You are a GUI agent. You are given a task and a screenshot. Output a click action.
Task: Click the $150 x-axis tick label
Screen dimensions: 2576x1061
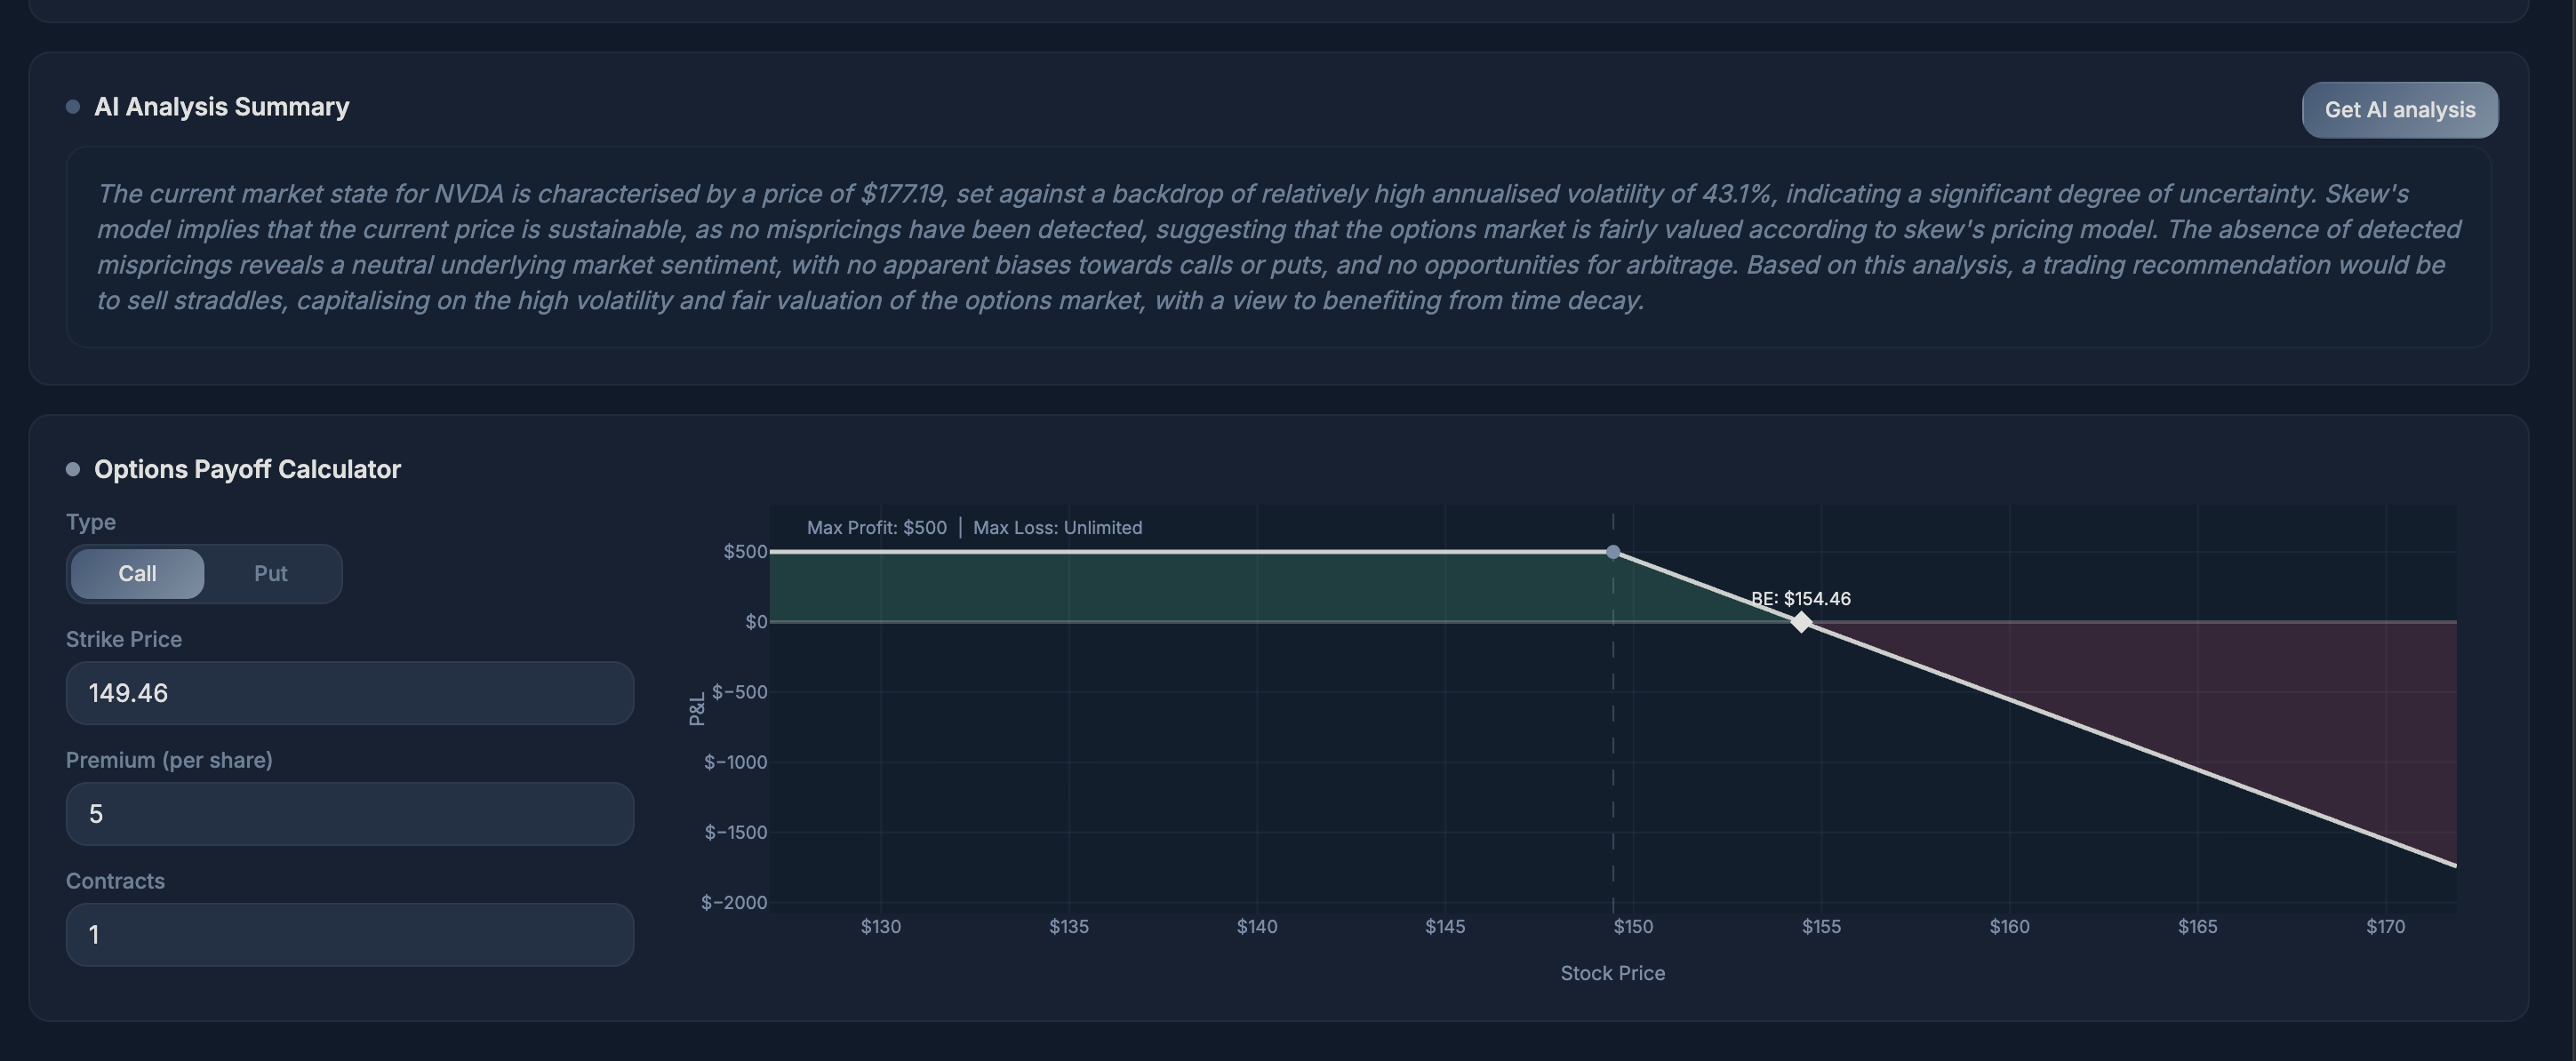tap(1633, 927)
